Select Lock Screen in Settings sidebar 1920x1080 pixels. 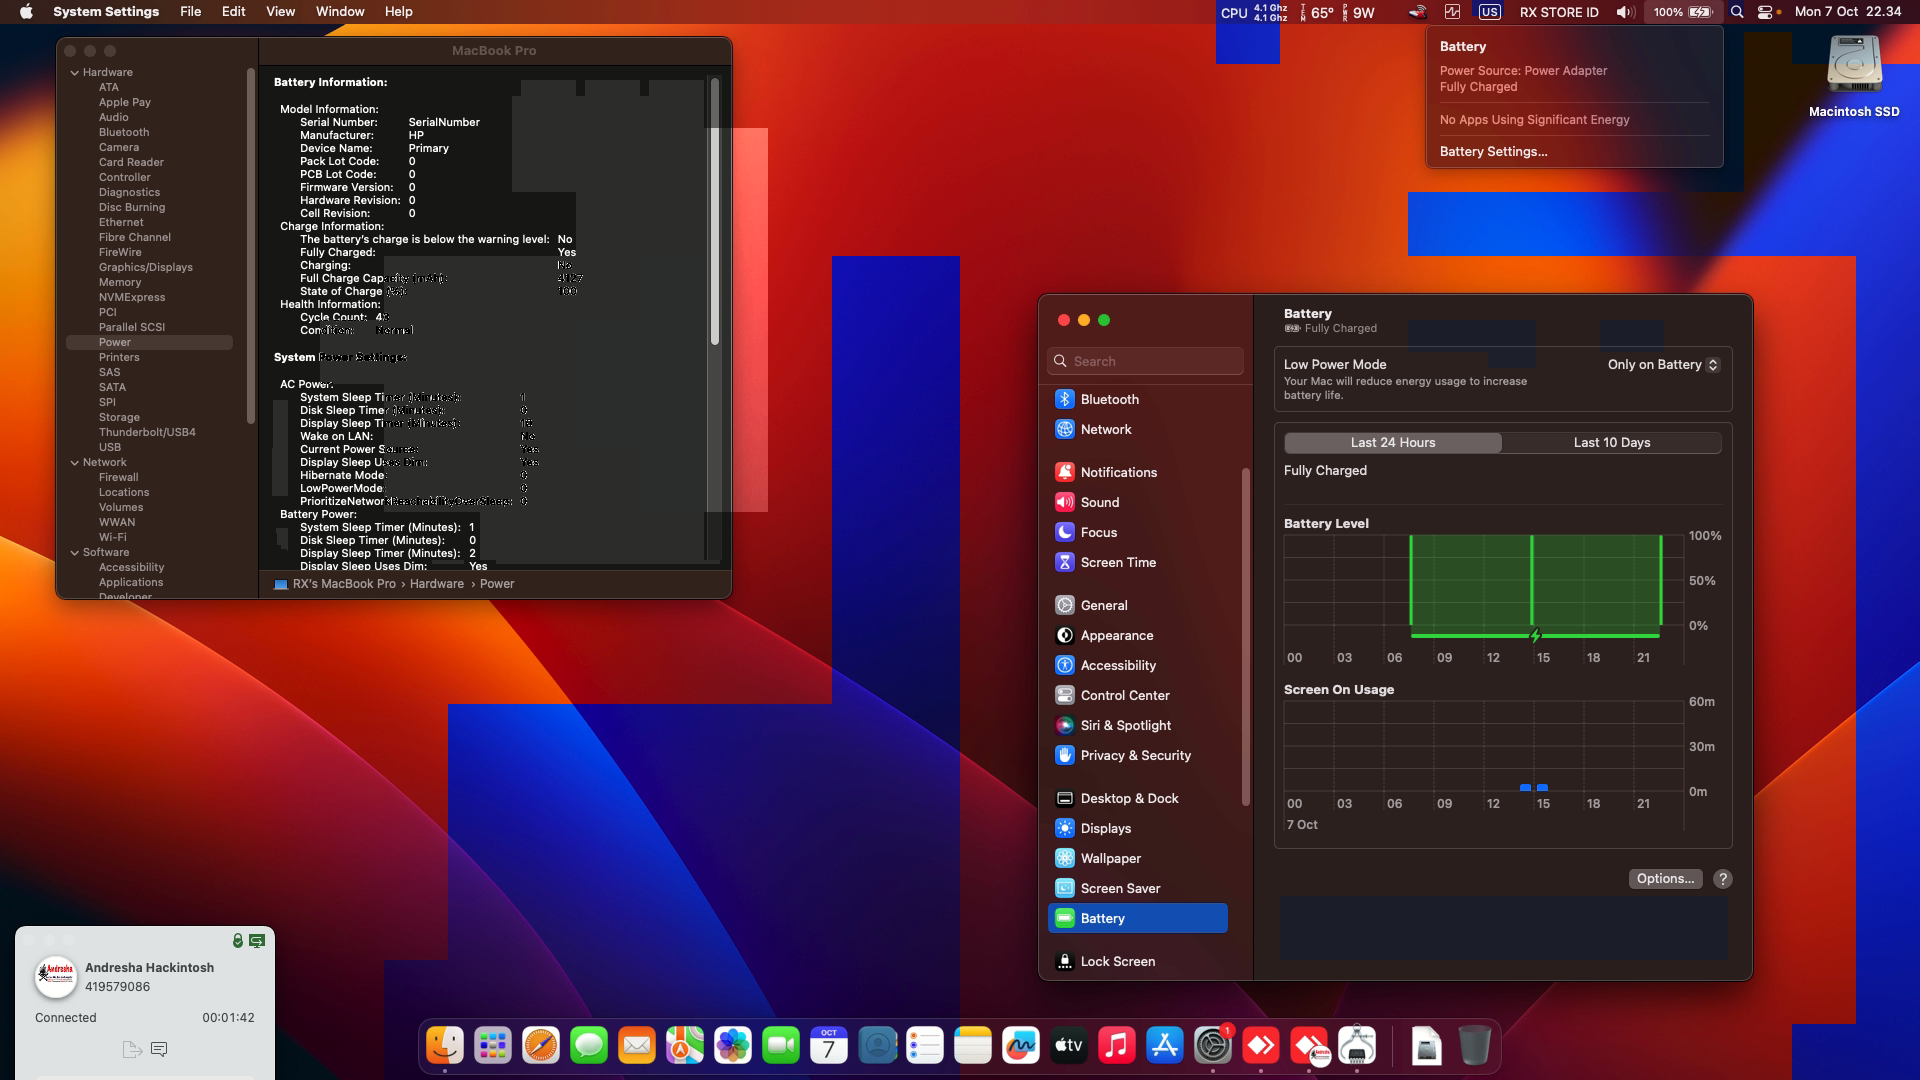1138,961
